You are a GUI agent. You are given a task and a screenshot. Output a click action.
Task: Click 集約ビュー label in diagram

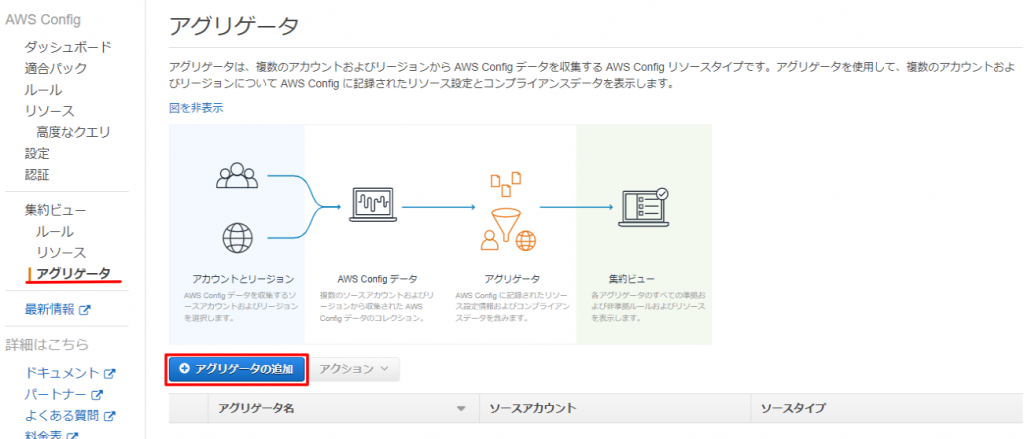coord(632,280)
